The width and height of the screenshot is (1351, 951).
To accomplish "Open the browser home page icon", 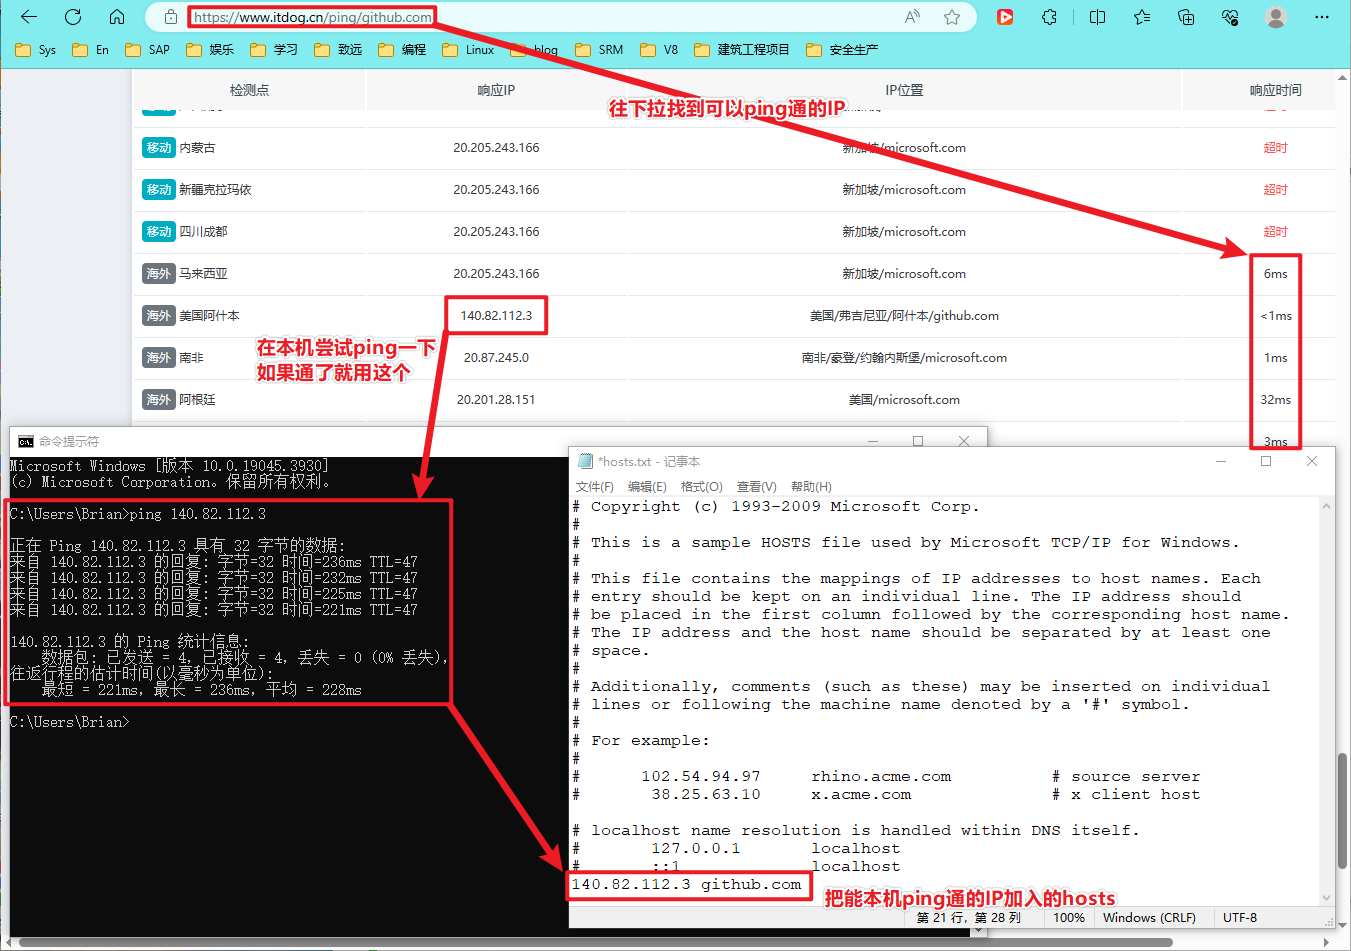I will tap(117, 17).
